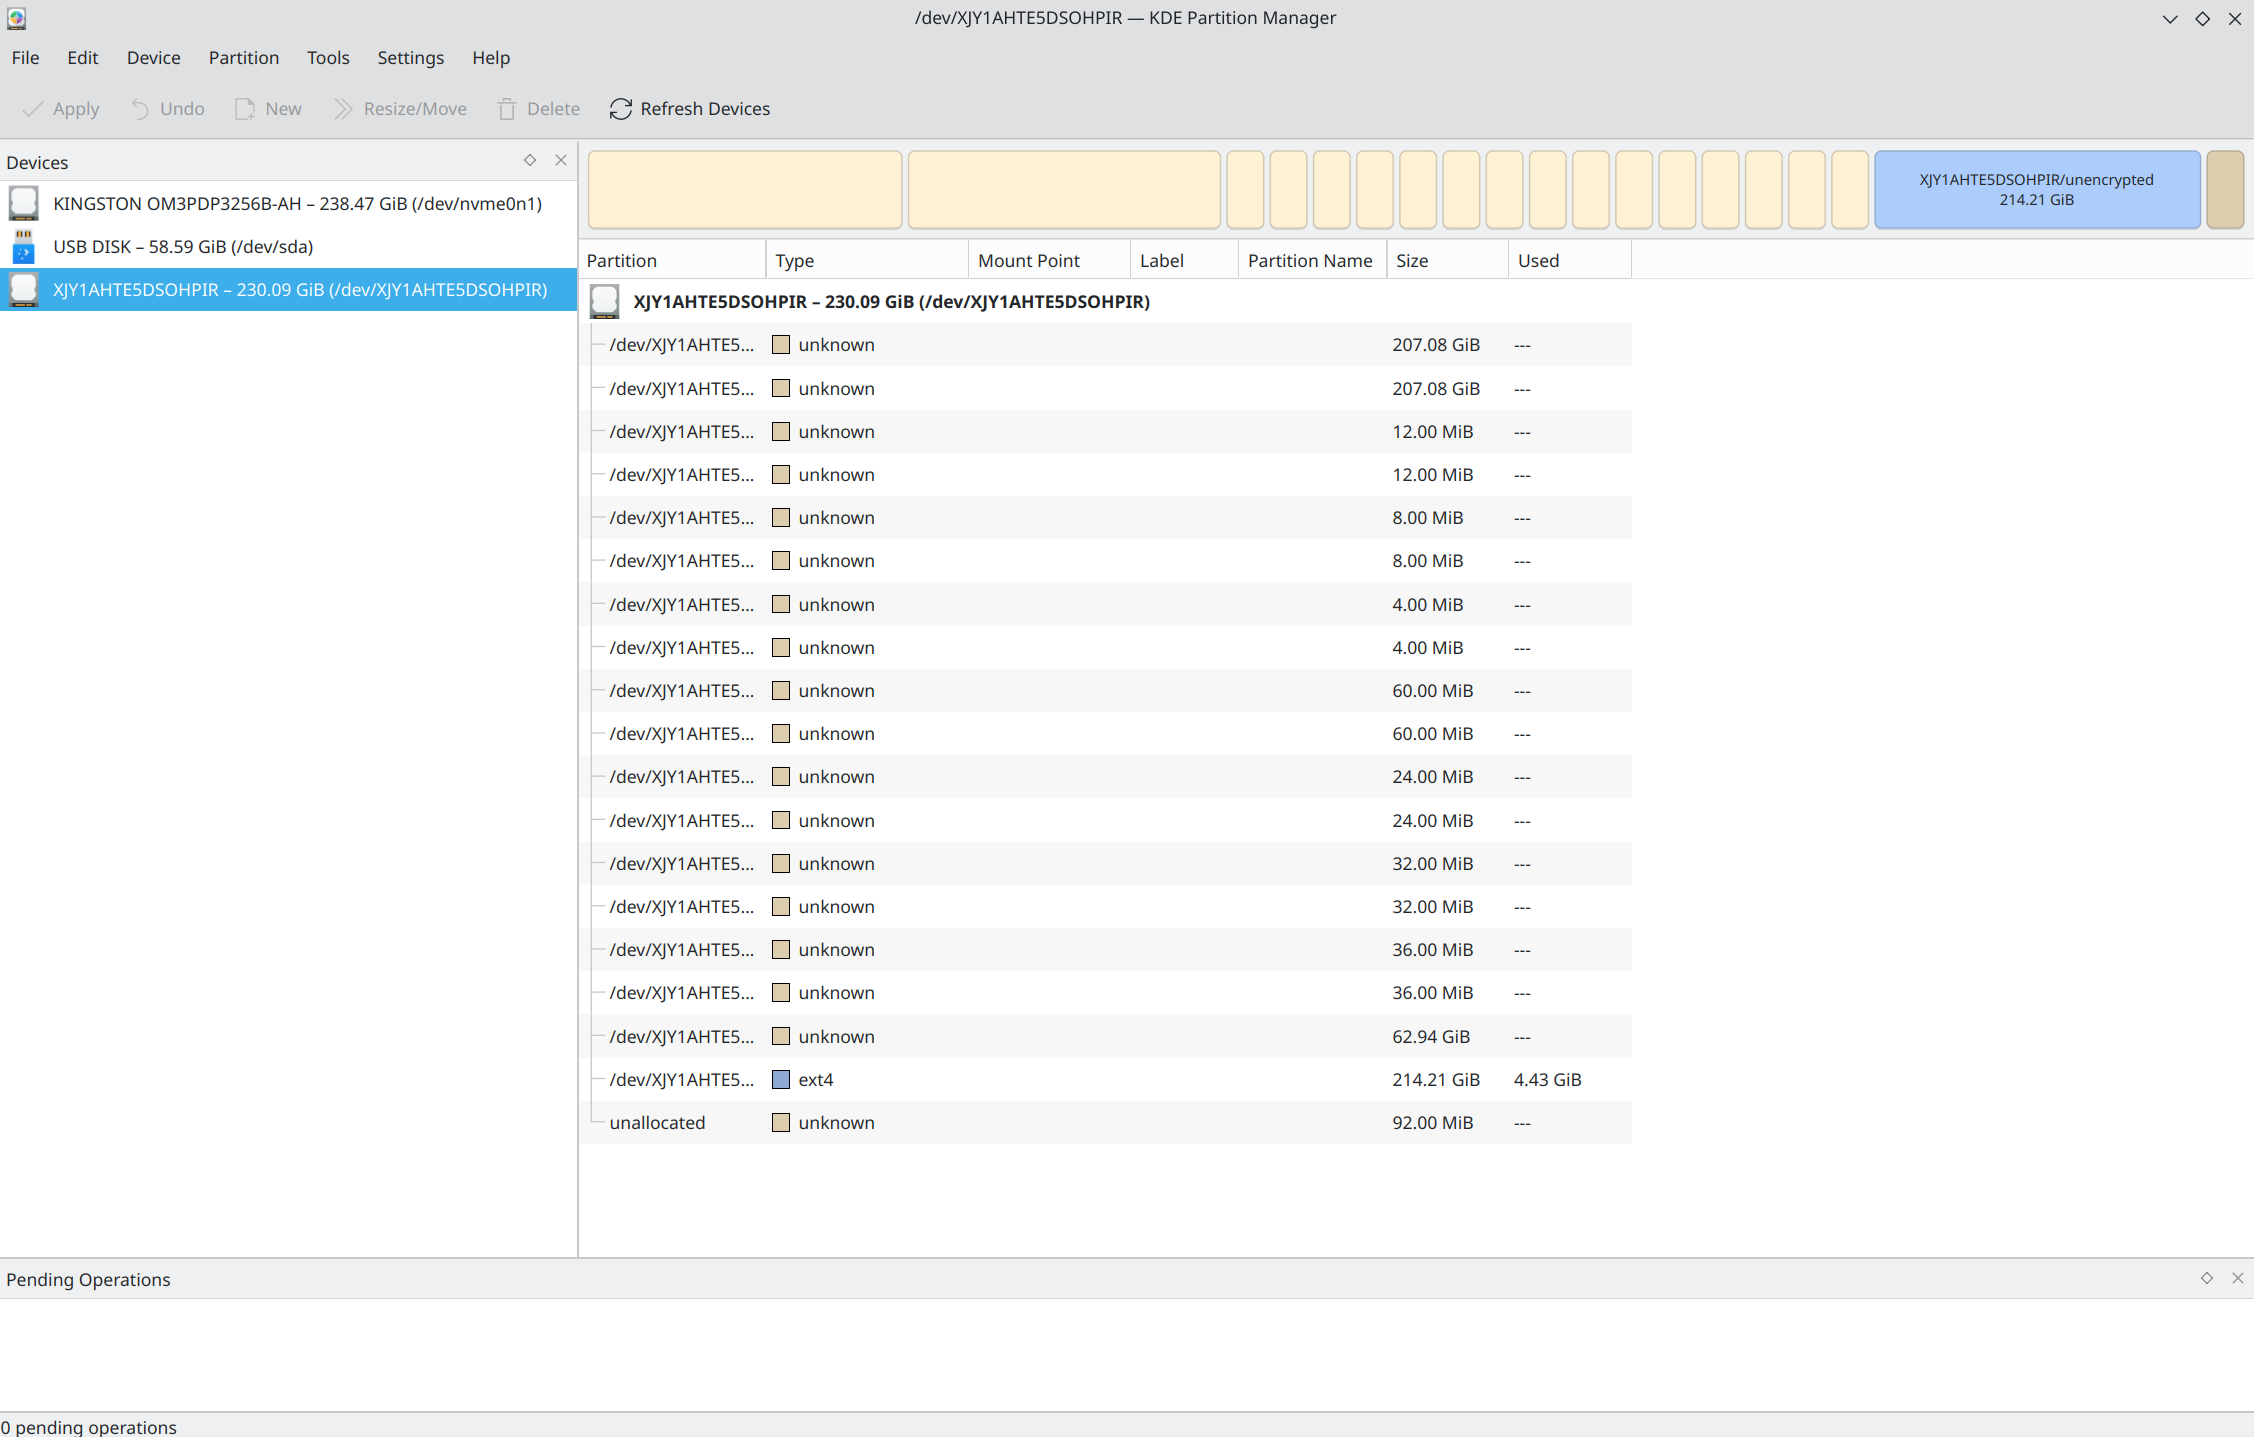Viewport: 2254px width, 1437px height.
Task: Click the blue ext4 color swatch
Action: [781, 1080]
